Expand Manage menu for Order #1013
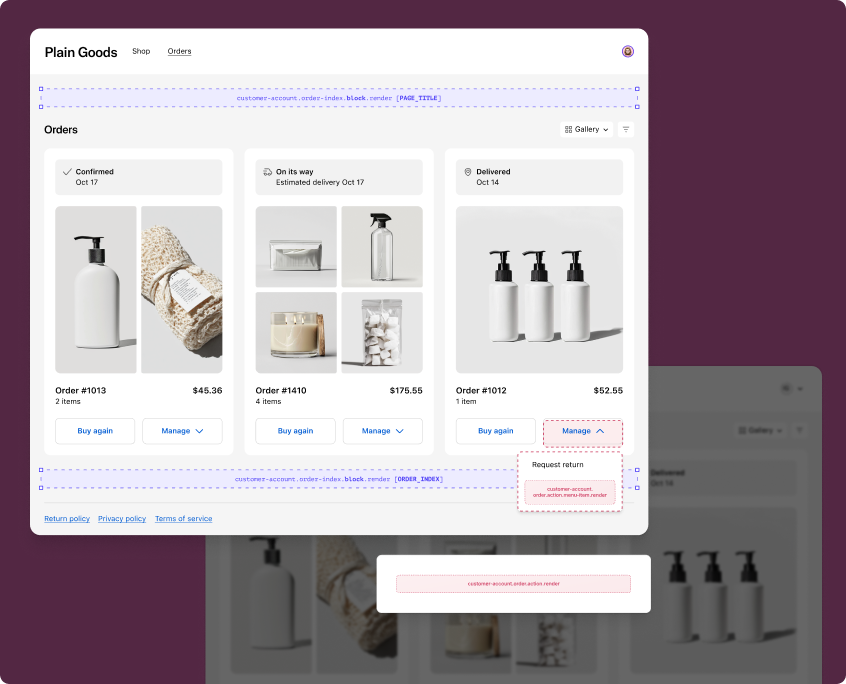 pyautogui.click(x=182, y=431)
